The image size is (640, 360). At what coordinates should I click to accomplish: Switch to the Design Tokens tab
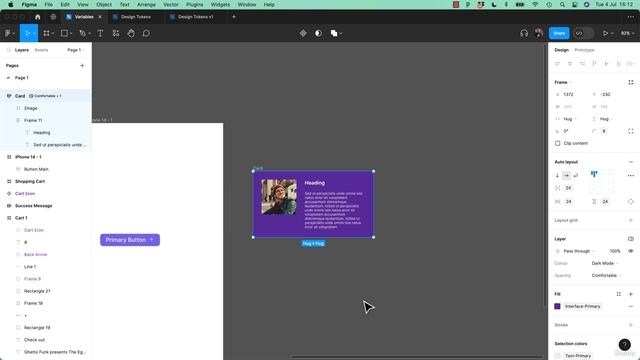point(136,17)
